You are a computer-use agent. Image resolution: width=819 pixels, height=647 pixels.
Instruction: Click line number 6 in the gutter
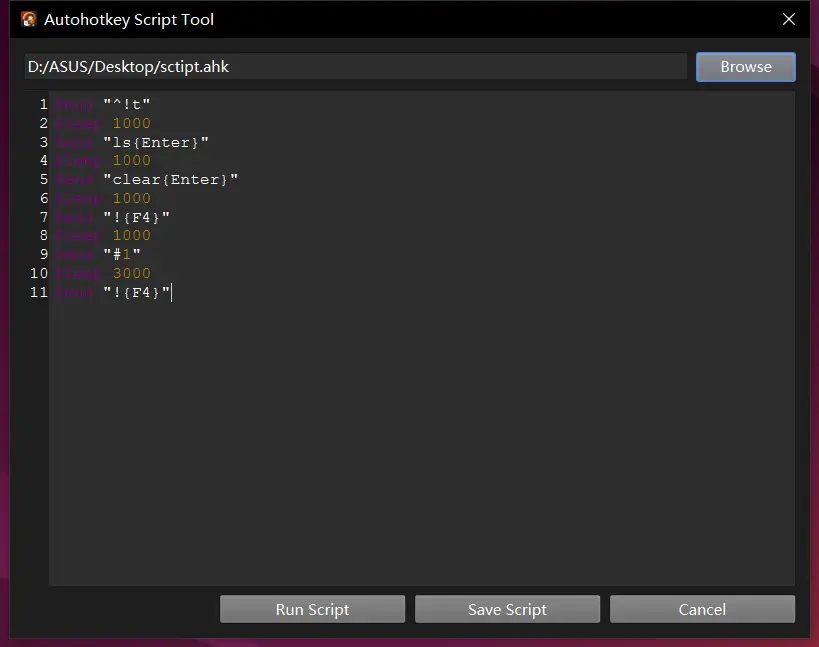(43, 198)
